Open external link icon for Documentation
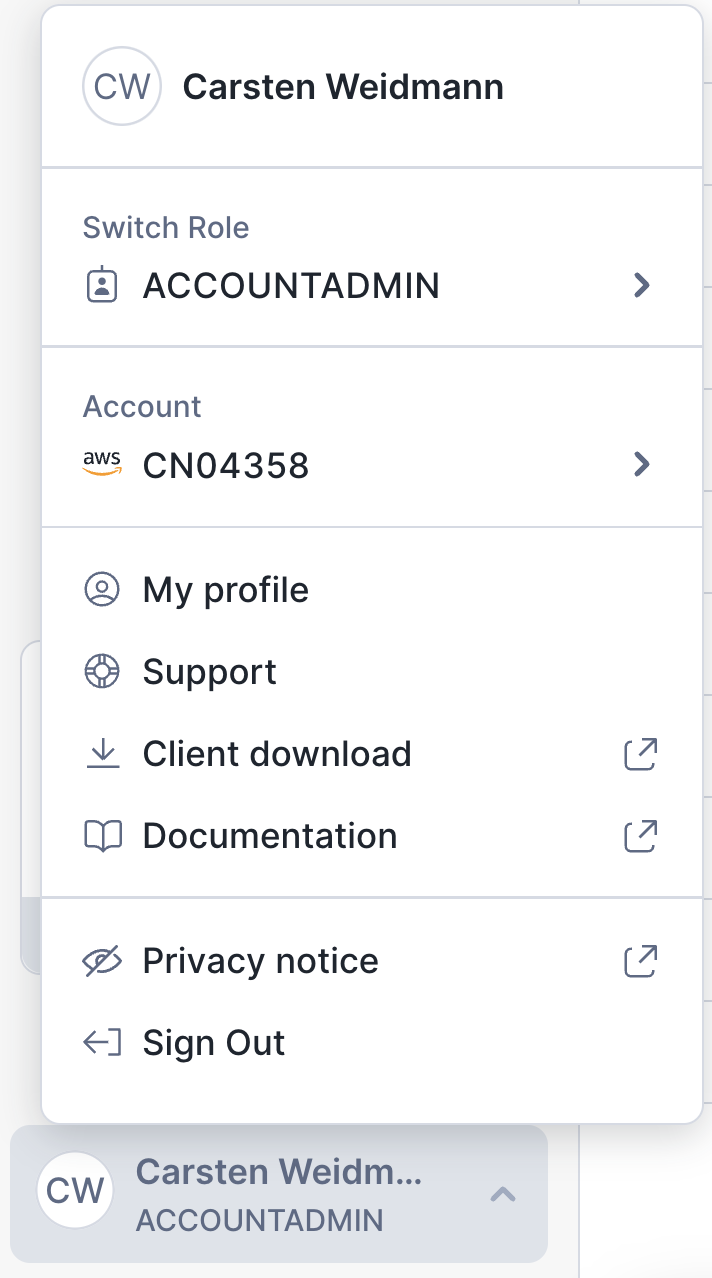 click(x=641, y=836)
